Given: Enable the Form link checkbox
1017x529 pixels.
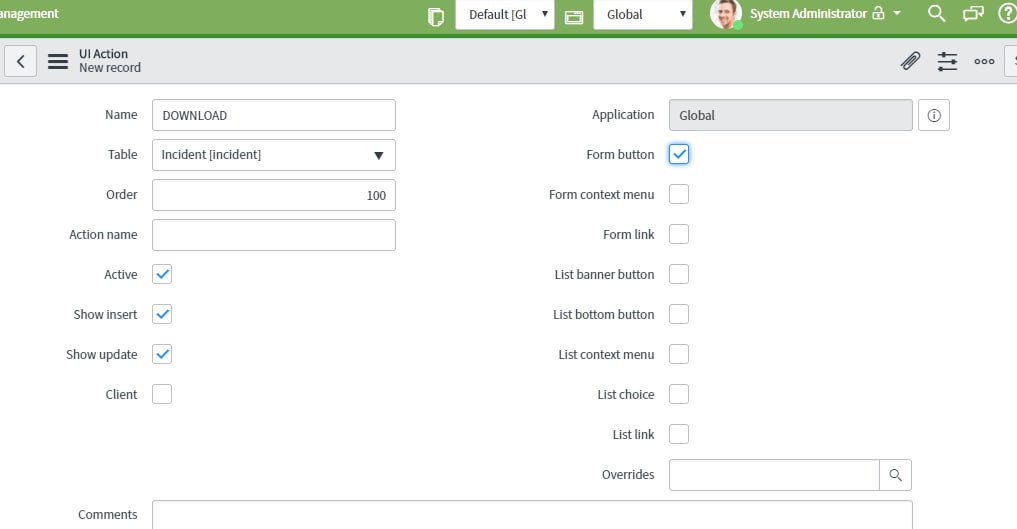Looking at the screenshot, I should point(679,234).
